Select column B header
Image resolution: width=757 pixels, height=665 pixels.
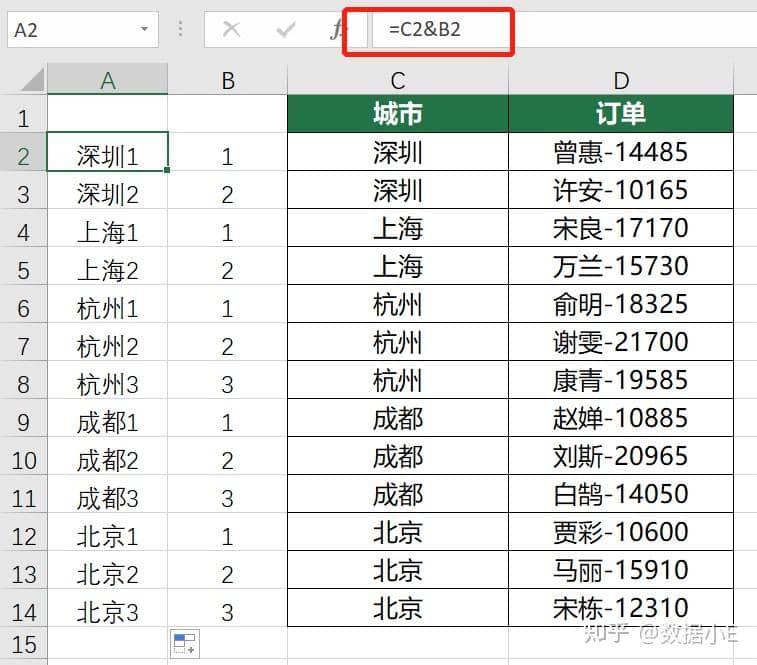coord(227,81)
